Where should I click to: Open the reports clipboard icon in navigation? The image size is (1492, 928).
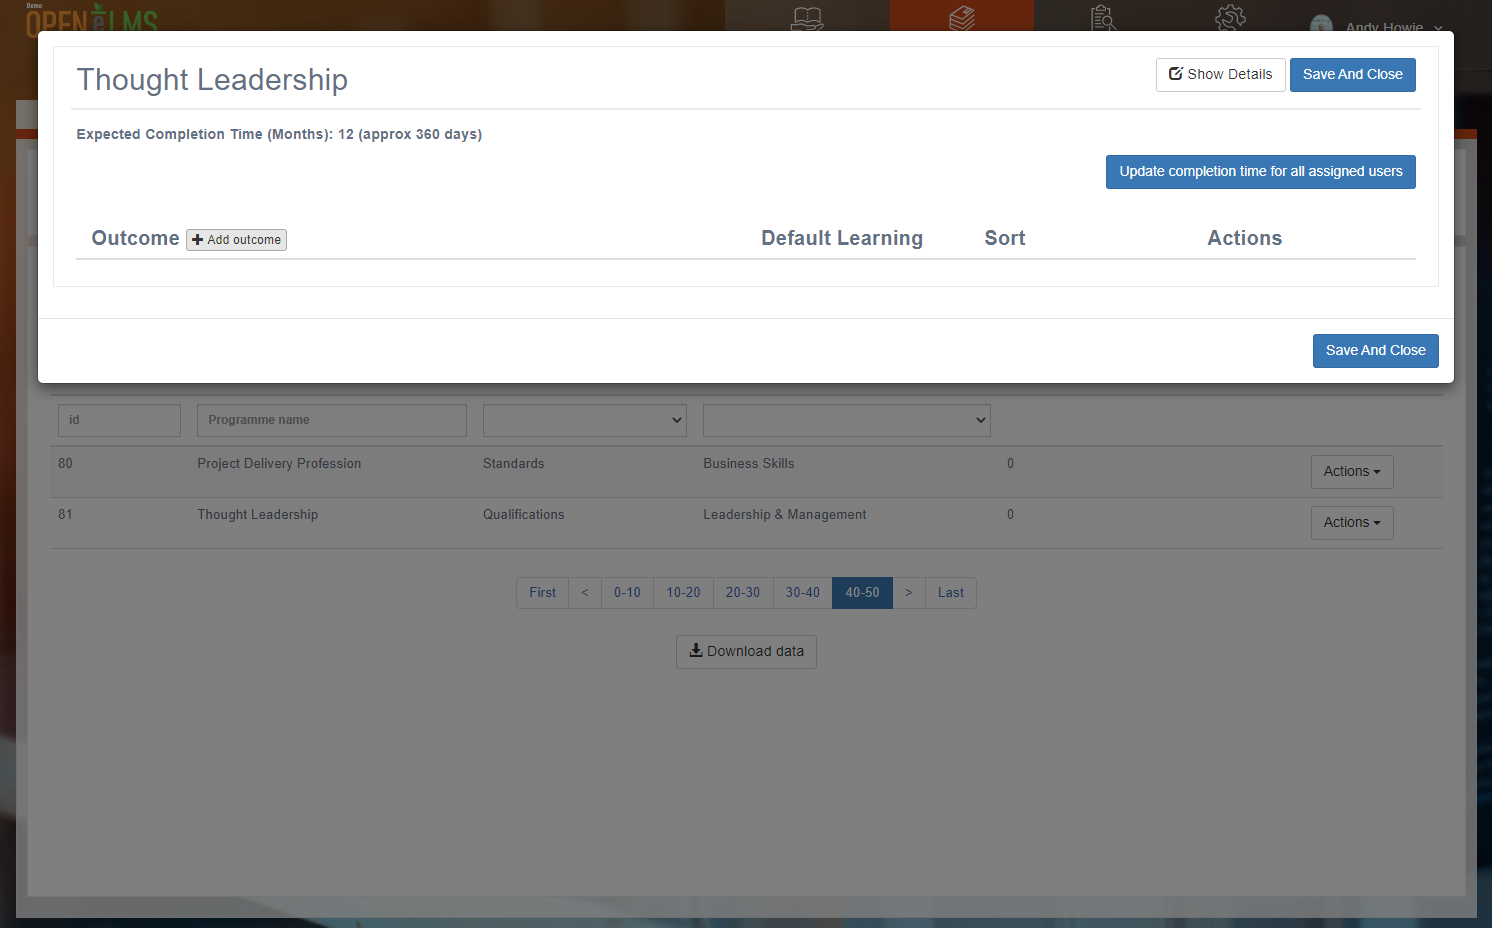click(1103, 18)
